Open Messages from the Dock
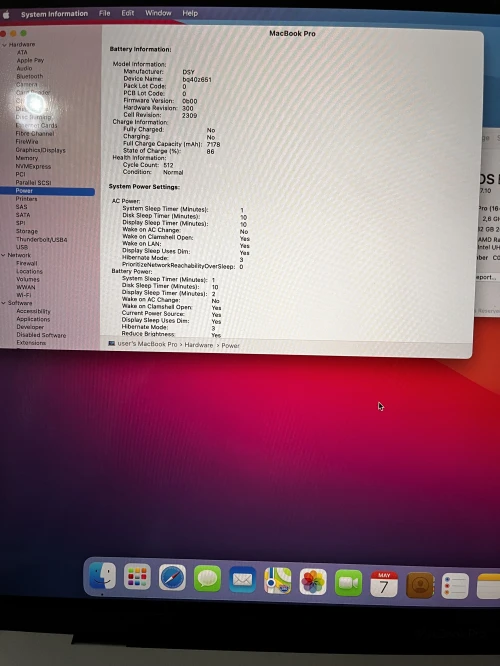This screenshot has width=500, height=666. pyautogui.click(x=207, y=579)
